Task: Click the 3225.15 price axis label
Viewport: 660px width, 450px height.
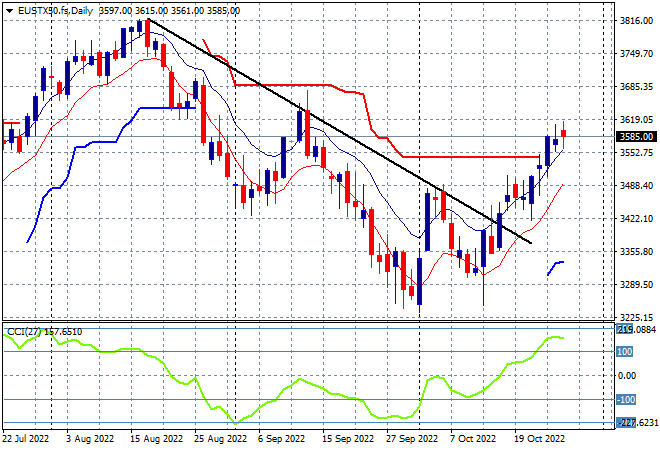Action: pos(636,318)
